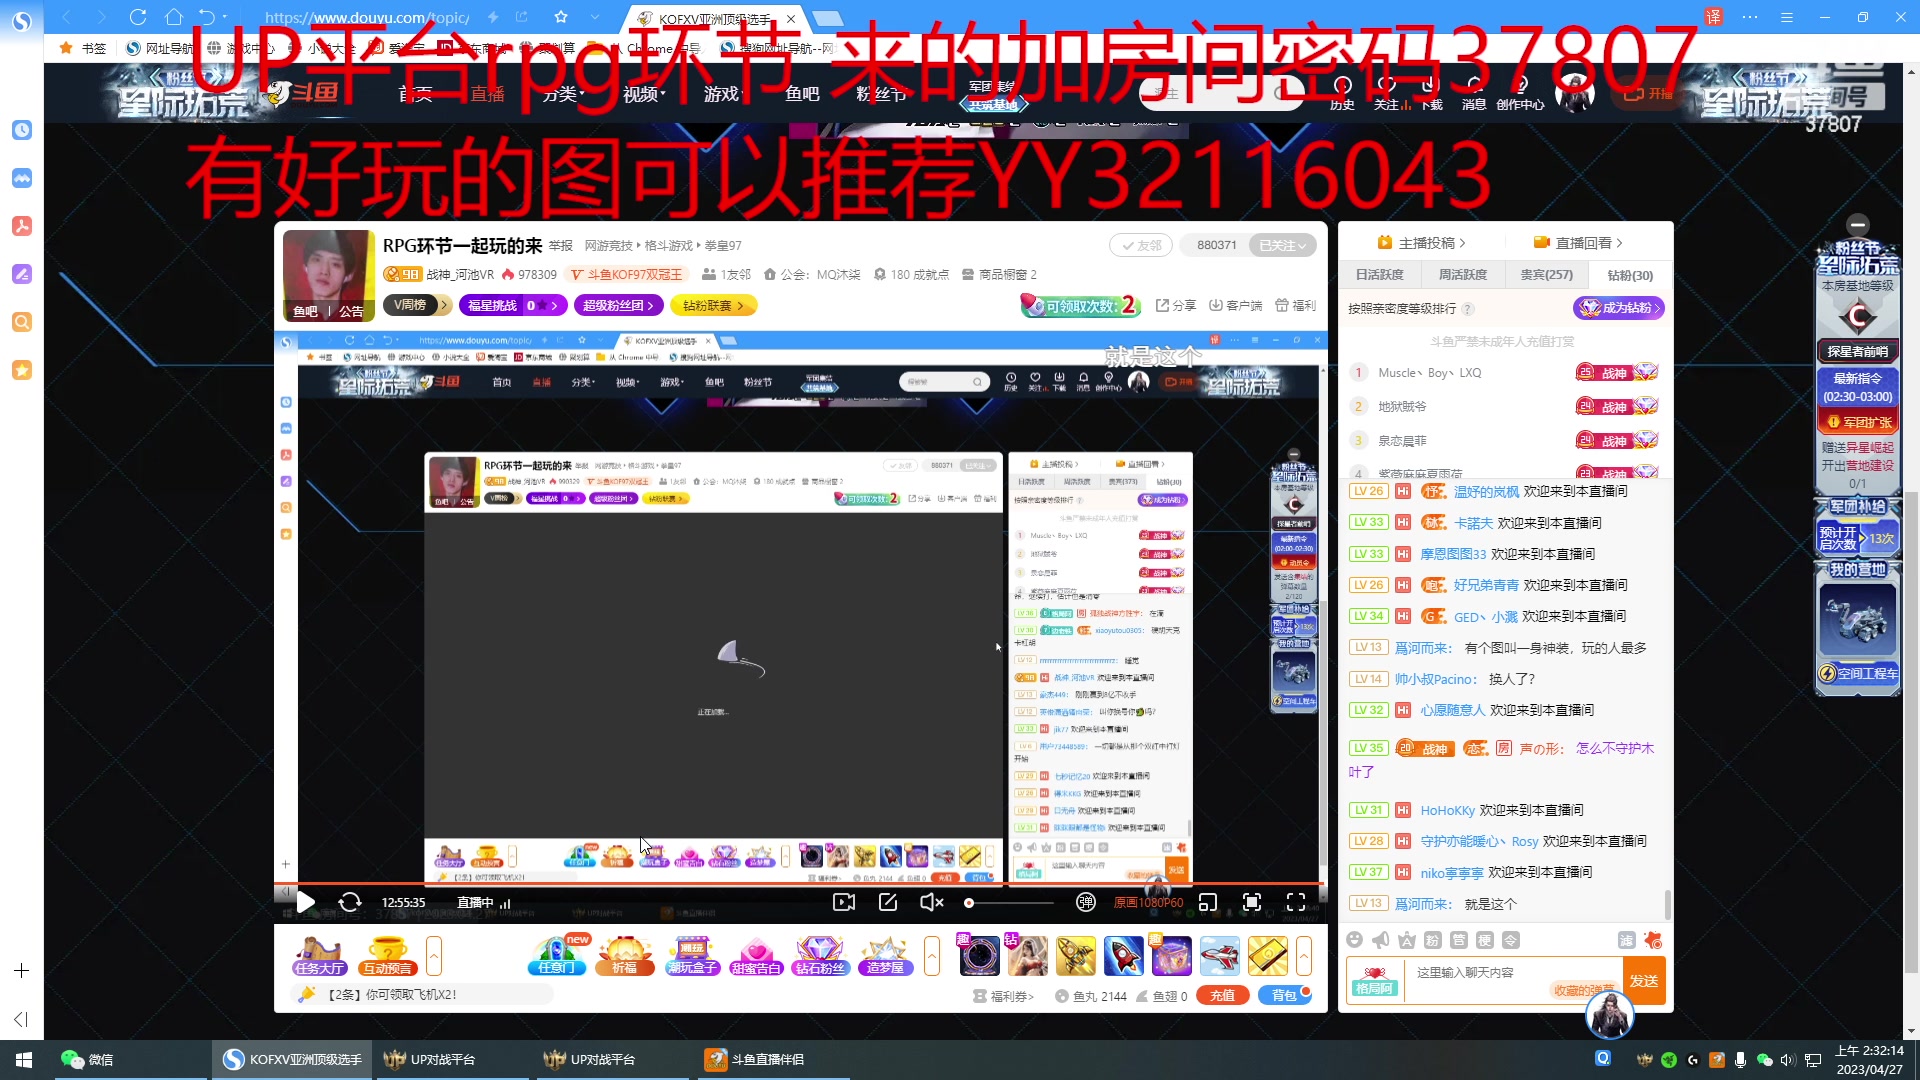1920x1080 pixels.
Task: Click the 友邻 button near follower count
Action: coord(1141,245)
